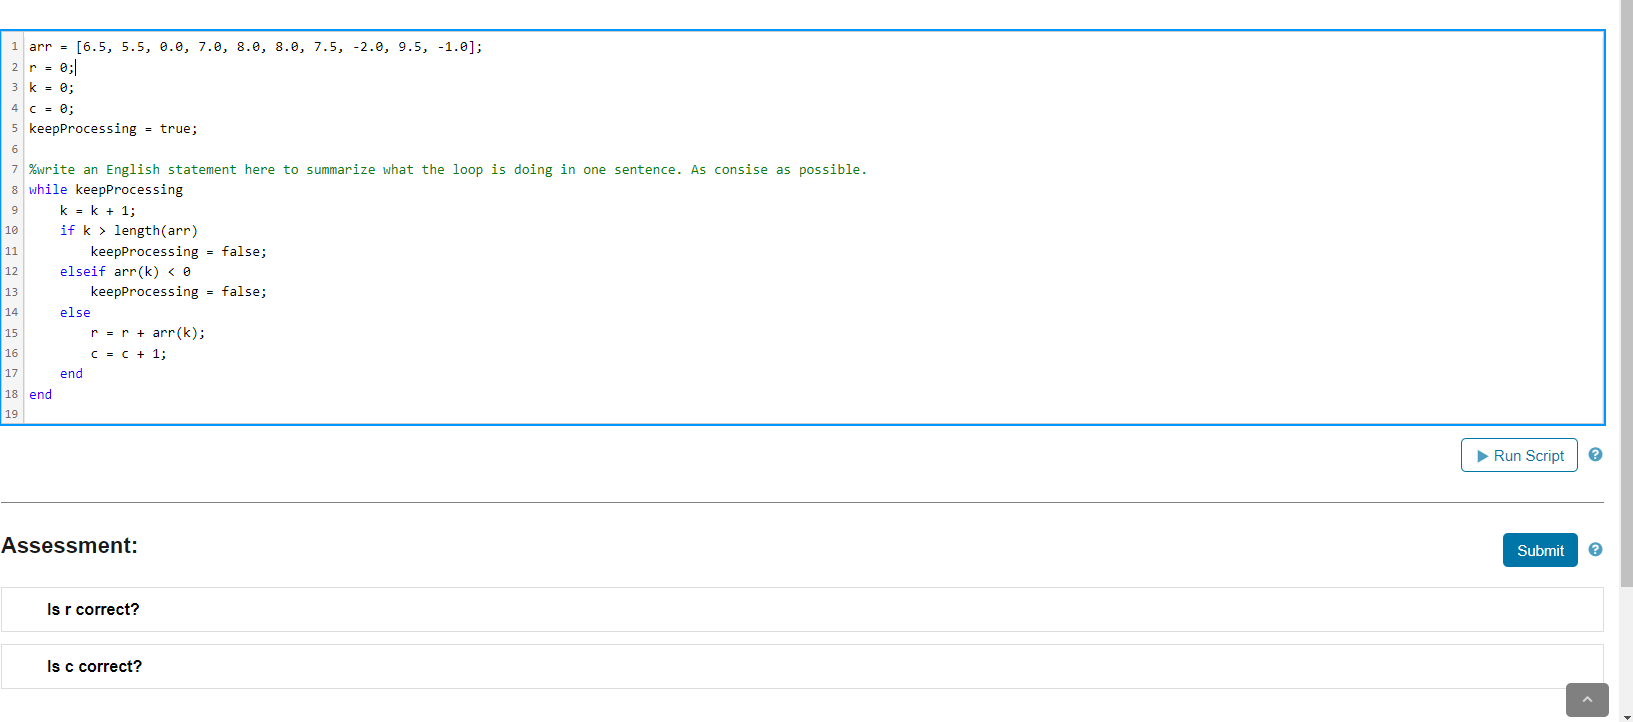Click the scrollbar down arrow
The width and height of the screenshot is (1633, 722).
(1626, 716)
